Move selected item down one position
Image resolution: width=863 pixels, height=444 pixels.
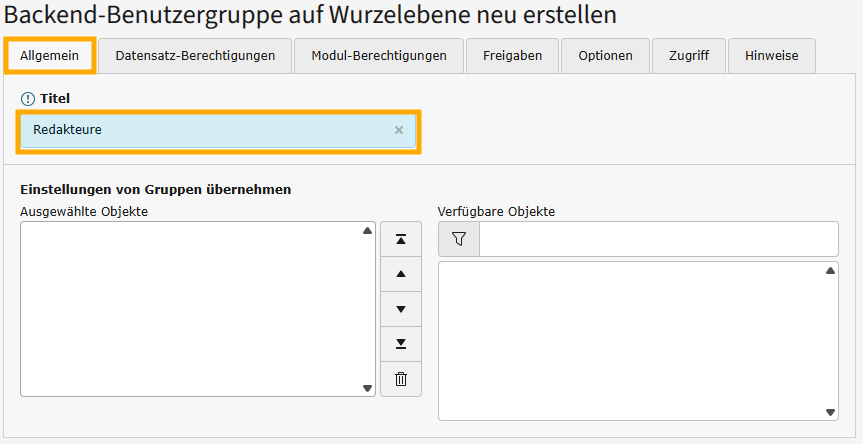point(401,309)
